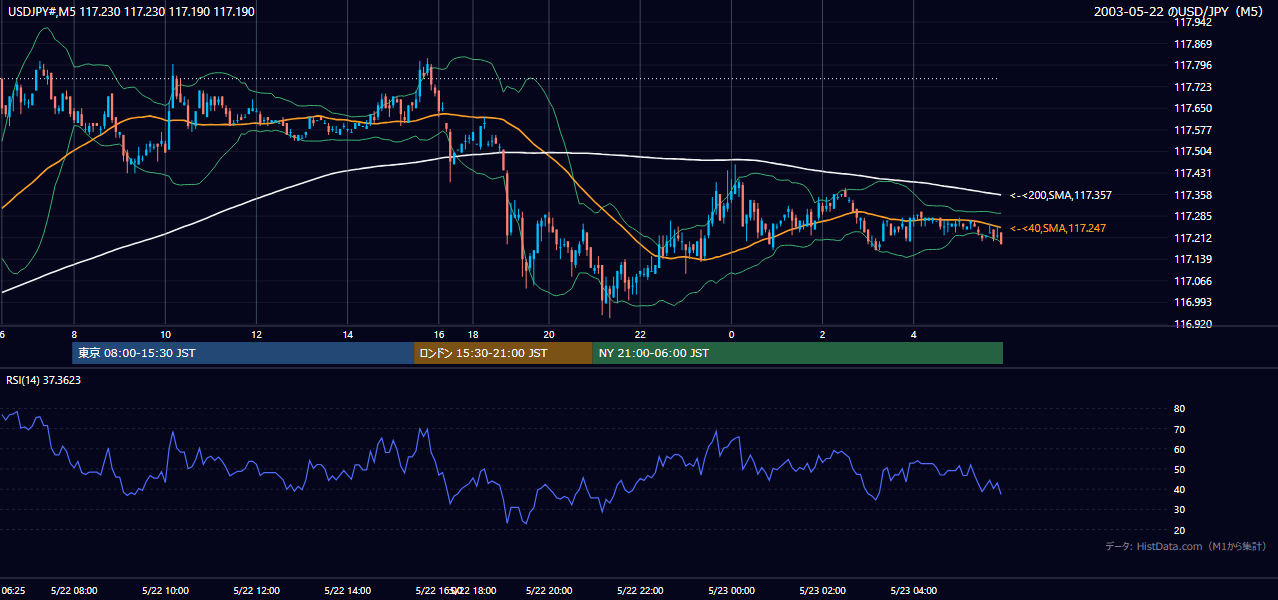
Task: Click the 200 SMA 117.357 label
Action: pos(1061,195)
